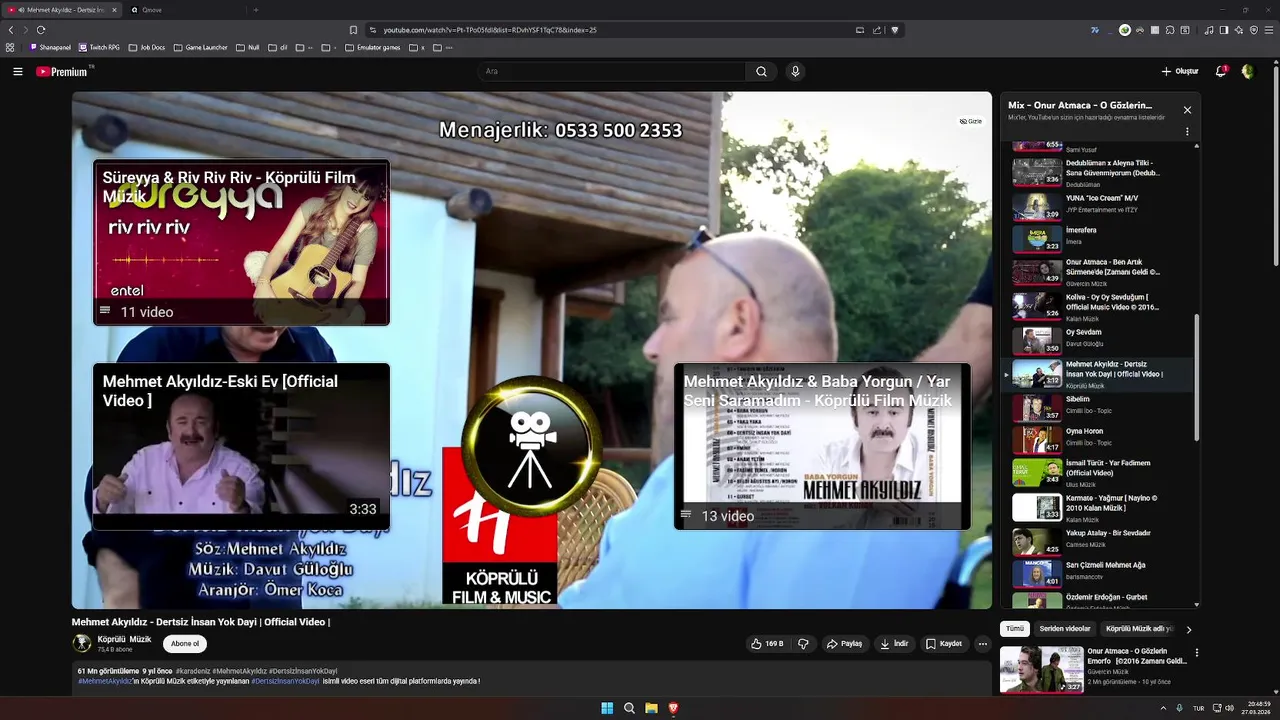Image resolution: width=1280 pixels, height=720 pixels.
Task: Open the Twitch RPG bookmark
Action: pos(99,47)
